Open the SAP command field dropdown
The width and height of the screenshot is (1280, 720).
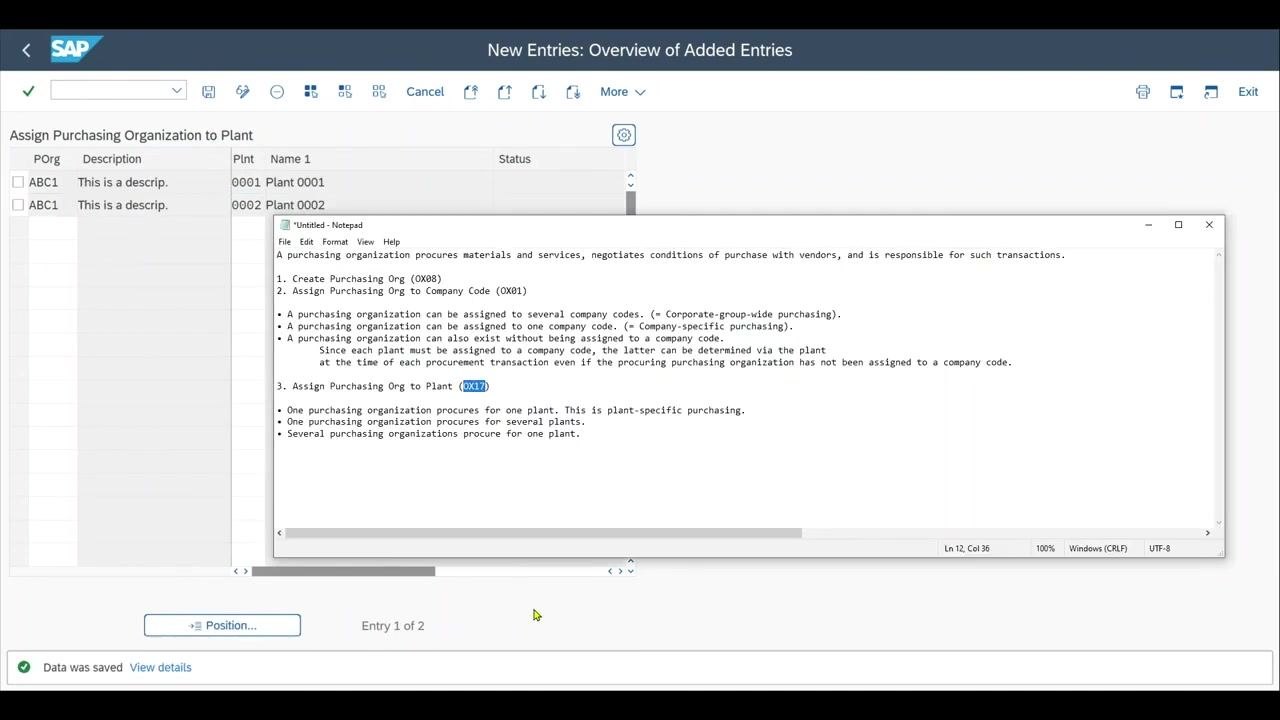(x=176, y=90)
